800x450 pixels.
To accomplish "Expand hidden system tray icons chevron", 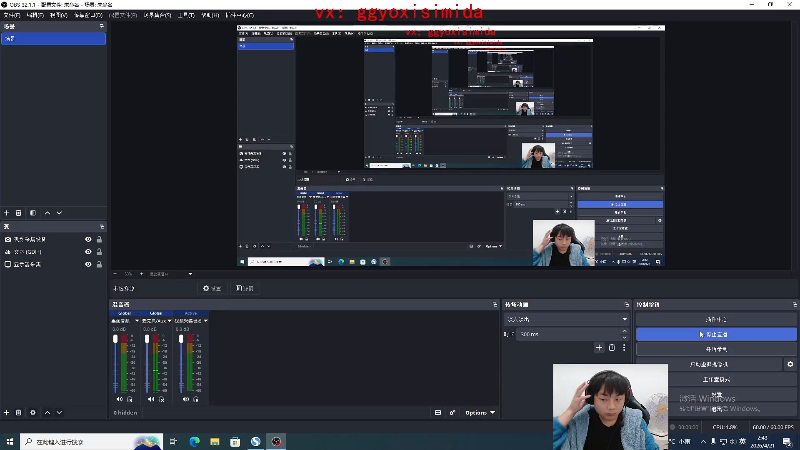I will tap(703, 442).
